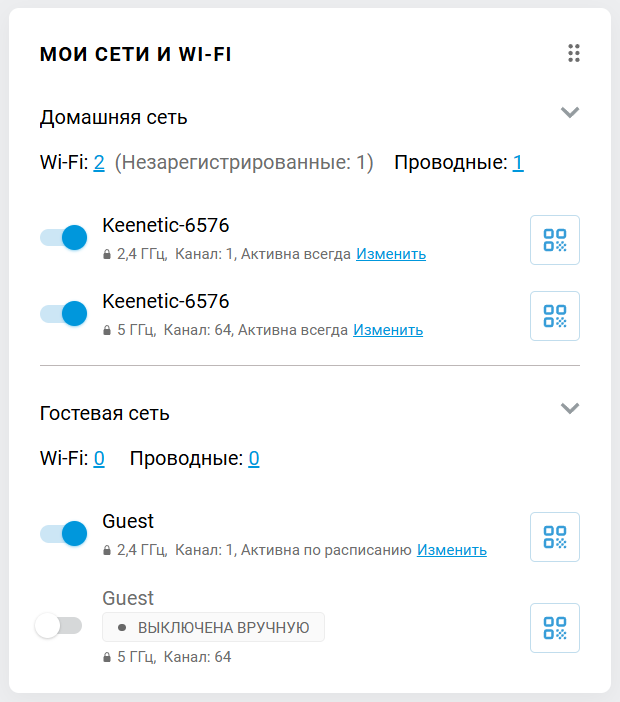Disable the 2.4 GHz Keenetic-6576 network
The width and height of the screenshot is (620, 702).
(x=64, y=238)
